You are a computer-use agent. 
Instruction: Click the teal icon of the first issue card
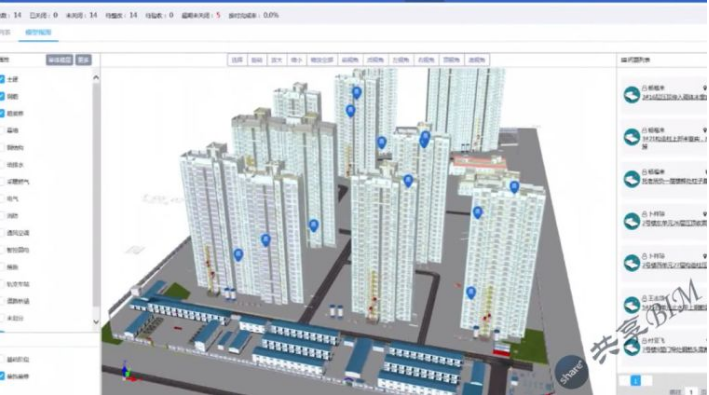click(x=632, y=95)
